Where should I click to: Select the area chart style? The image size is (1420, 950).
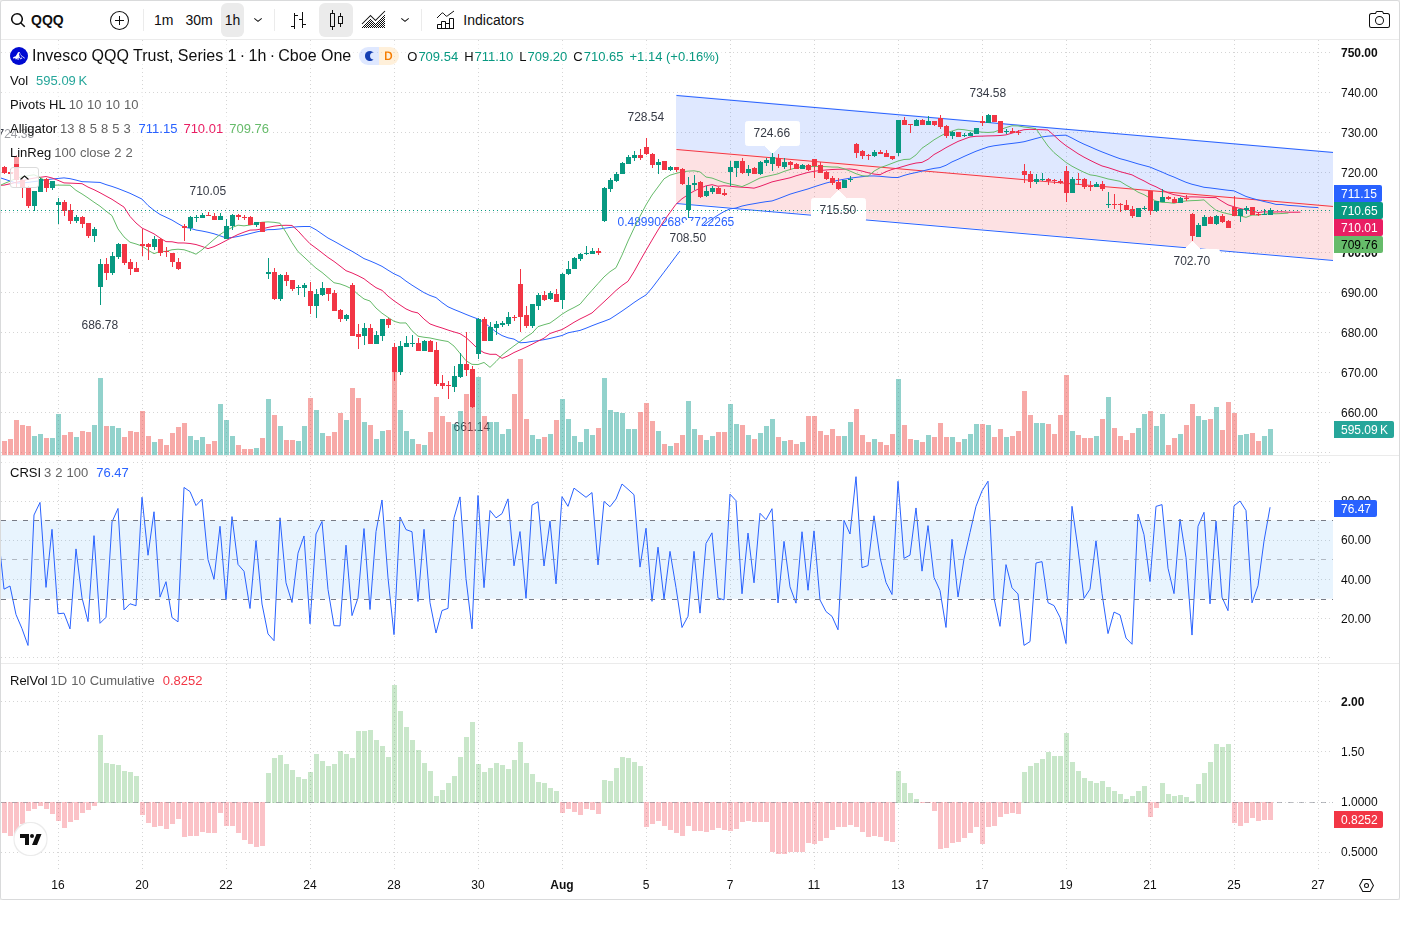pos(374,20)
